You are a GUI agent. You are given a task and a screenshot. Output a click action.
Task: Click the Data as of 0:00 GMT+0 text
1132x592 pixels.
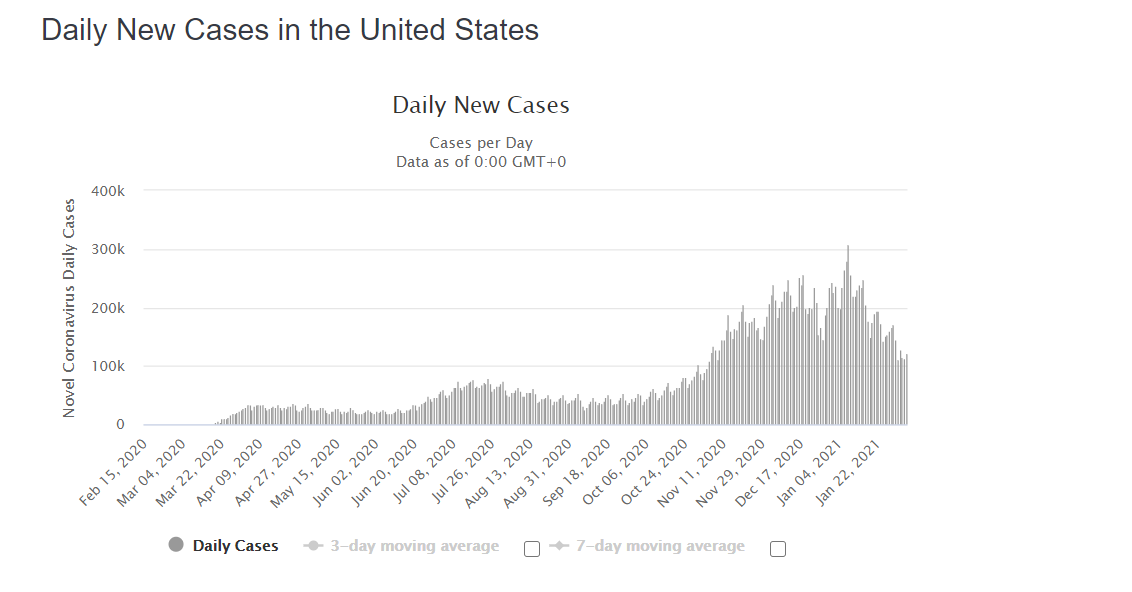[x=481, y=162]
